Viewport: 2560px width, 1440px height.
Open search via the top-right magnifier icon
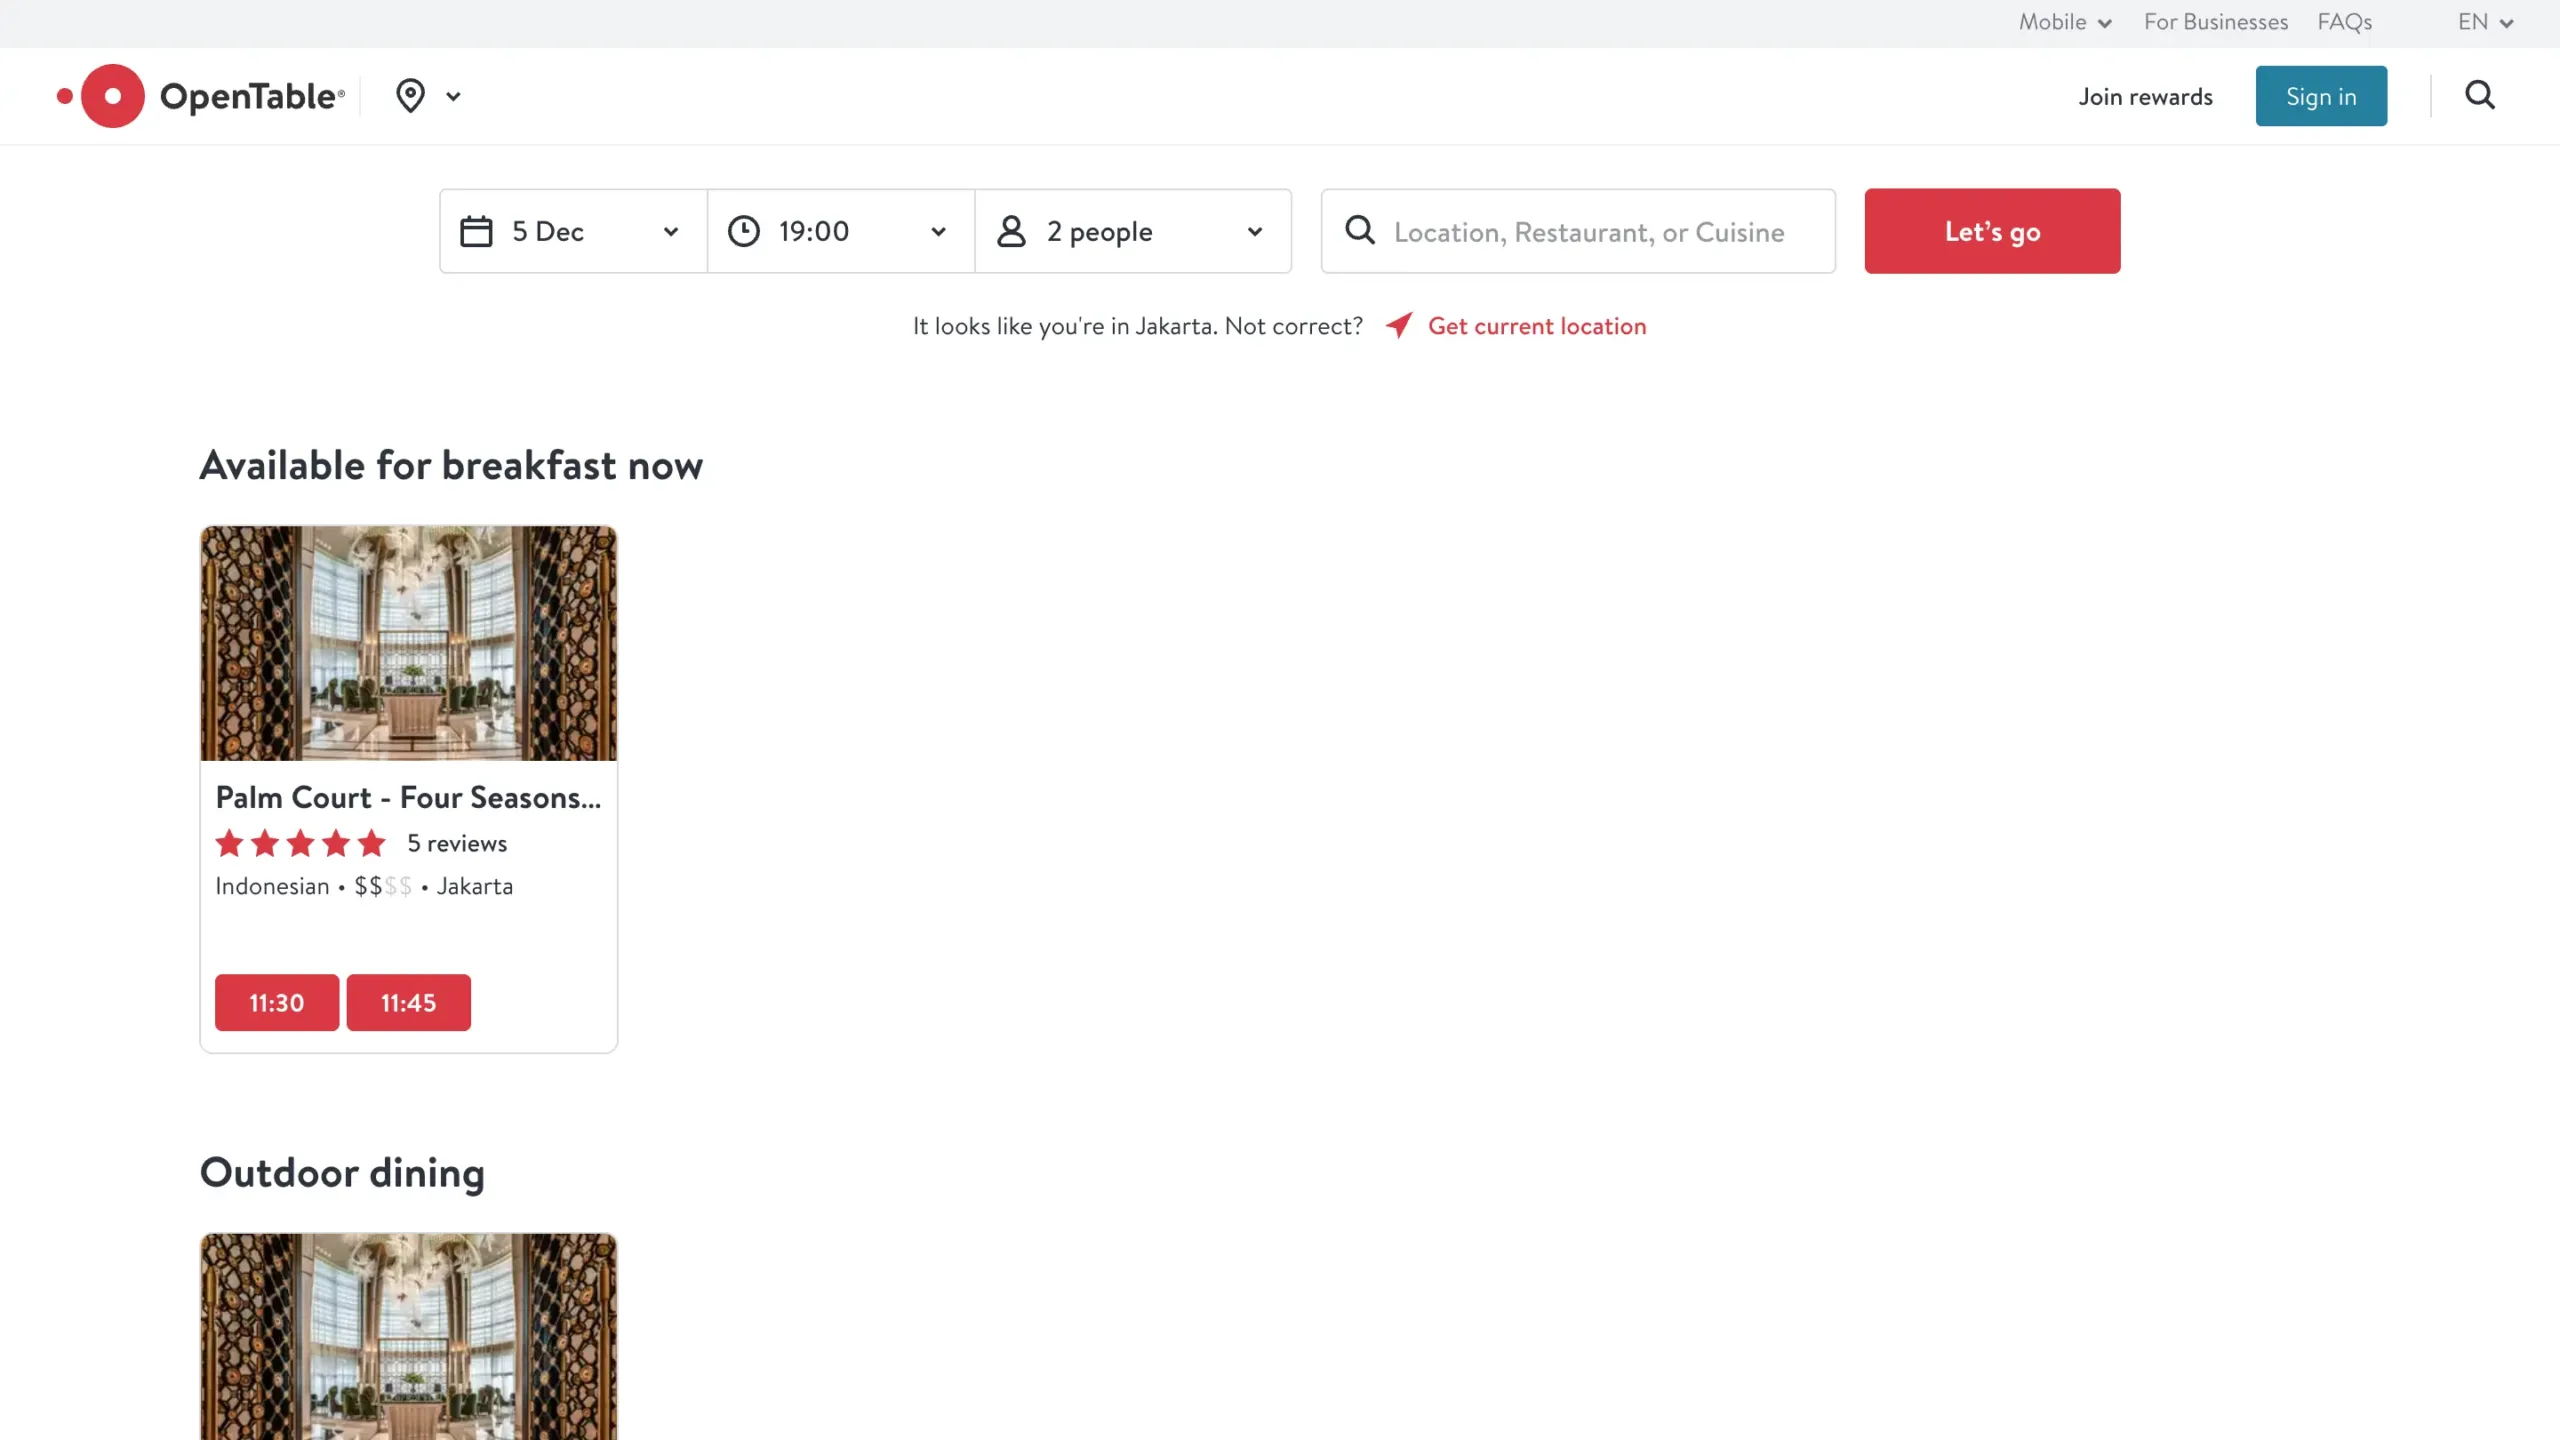(2480, 95)
